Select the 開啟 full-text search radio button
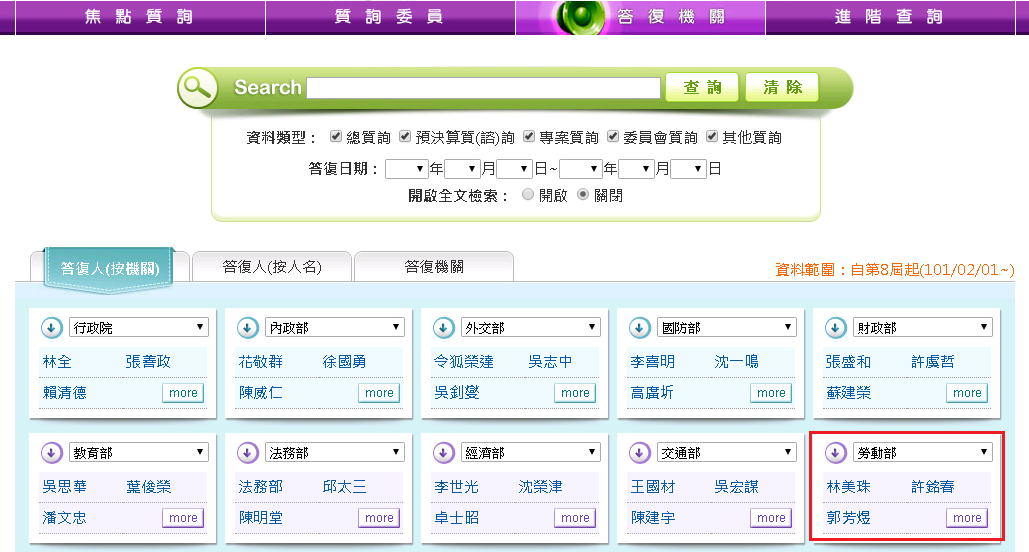 (x=528, y=195)
